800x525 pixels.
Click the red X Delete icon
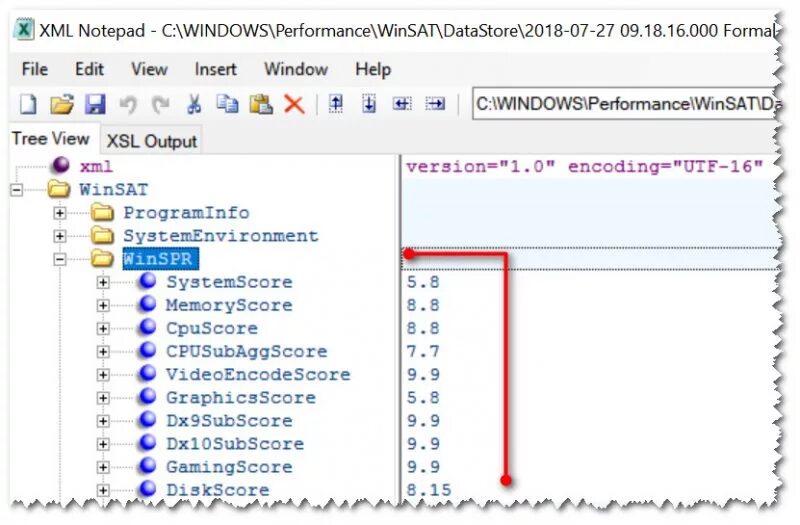coord(294,105)
